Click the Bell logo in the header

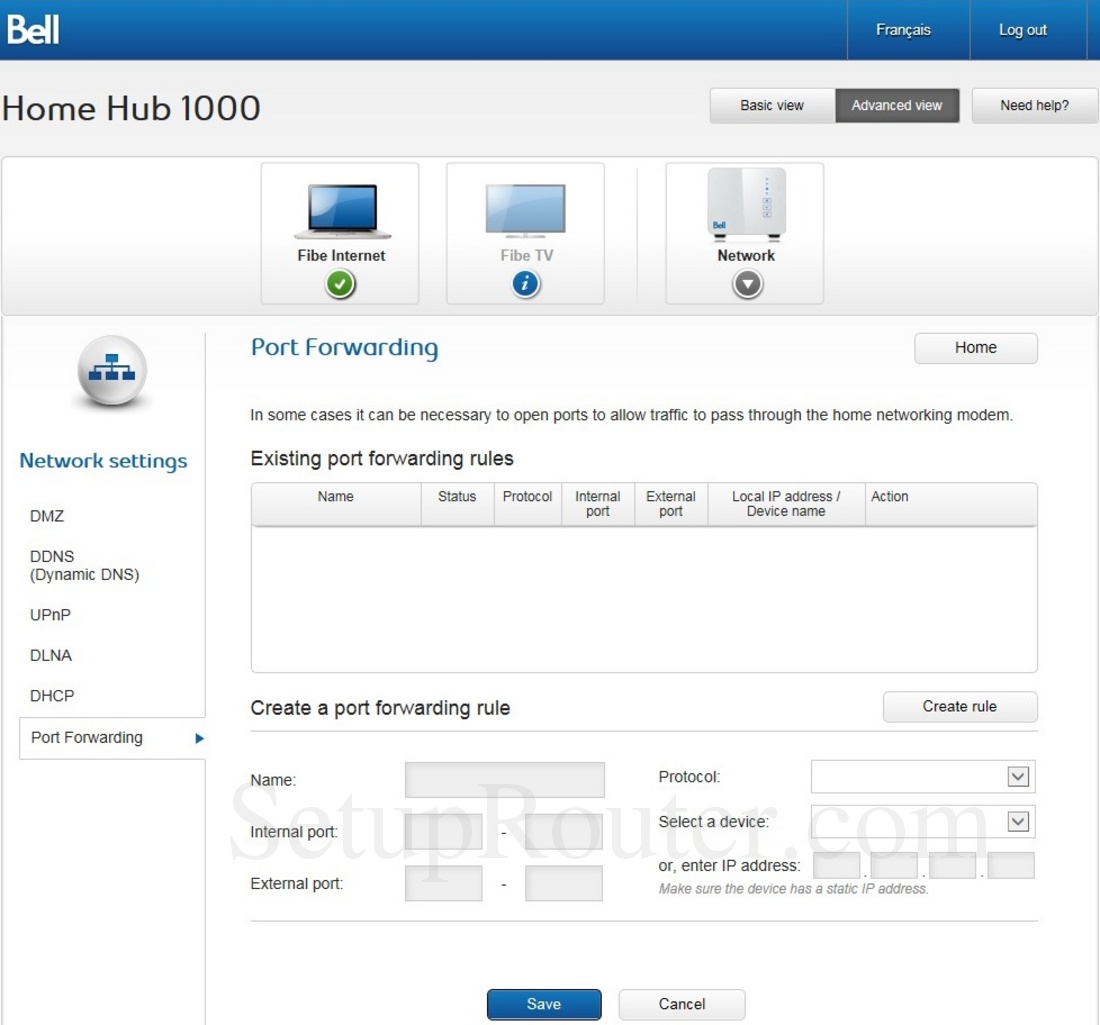click(33, 29)
